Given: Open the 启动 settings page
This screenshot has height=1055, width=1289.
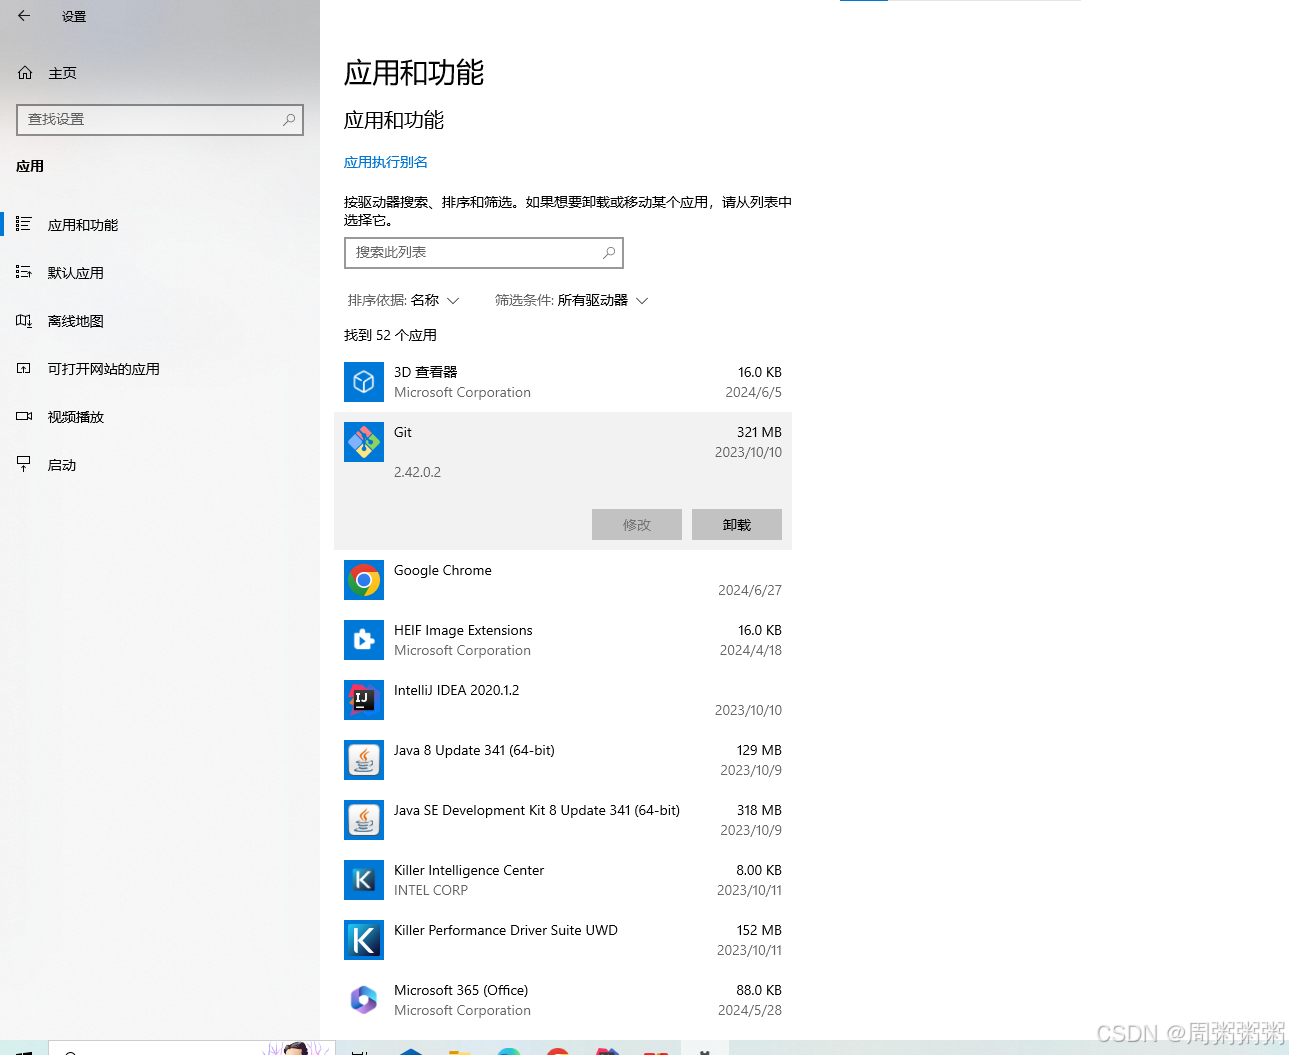Looking at the screenshot, I should pos(160,465).
